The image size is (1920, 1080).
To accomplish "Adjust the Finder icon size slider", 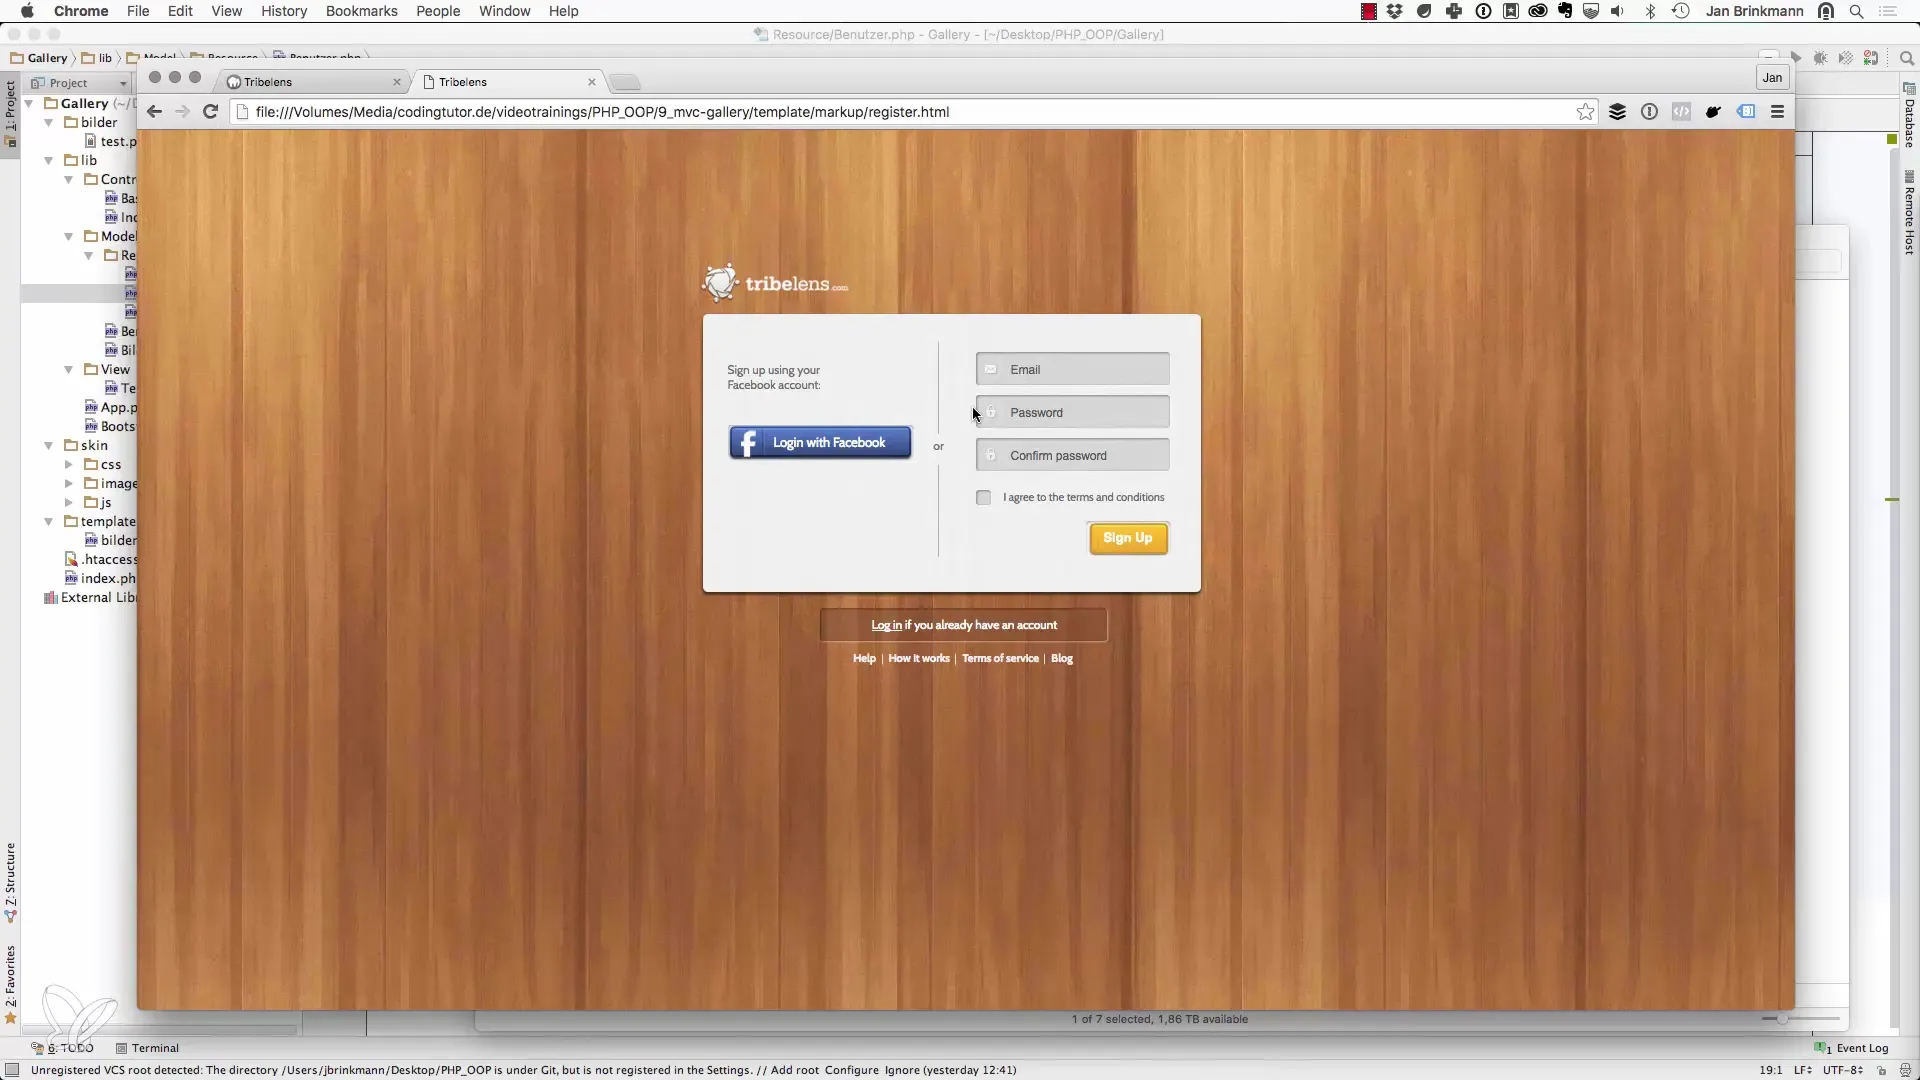I will 1781,1019.
